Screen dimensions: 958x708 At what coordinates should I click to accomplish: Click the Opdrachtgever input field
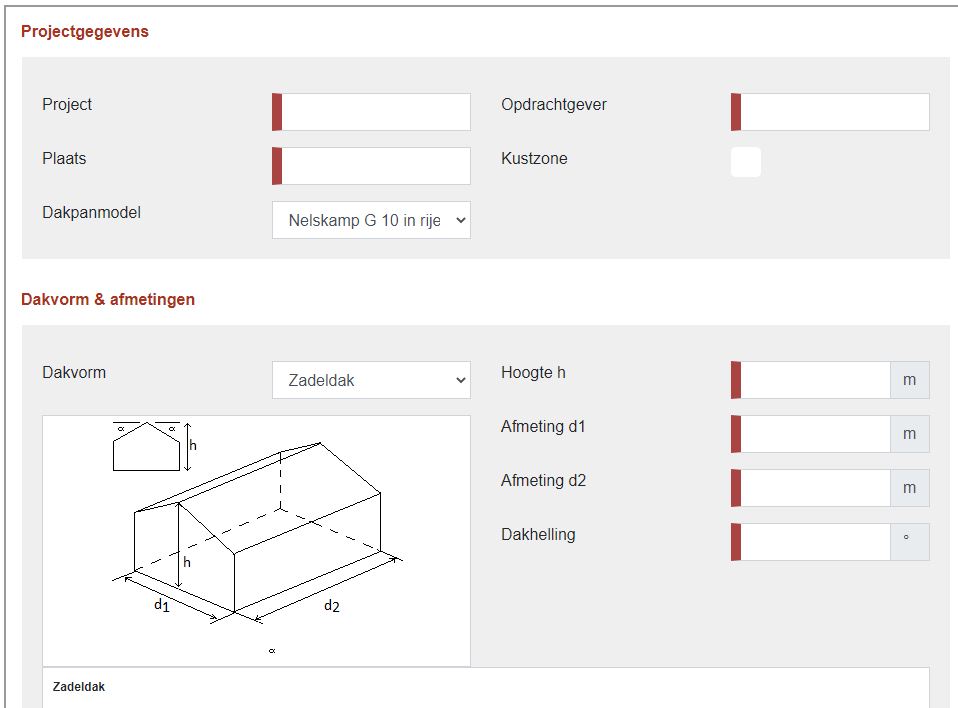(x=834, y=112)
